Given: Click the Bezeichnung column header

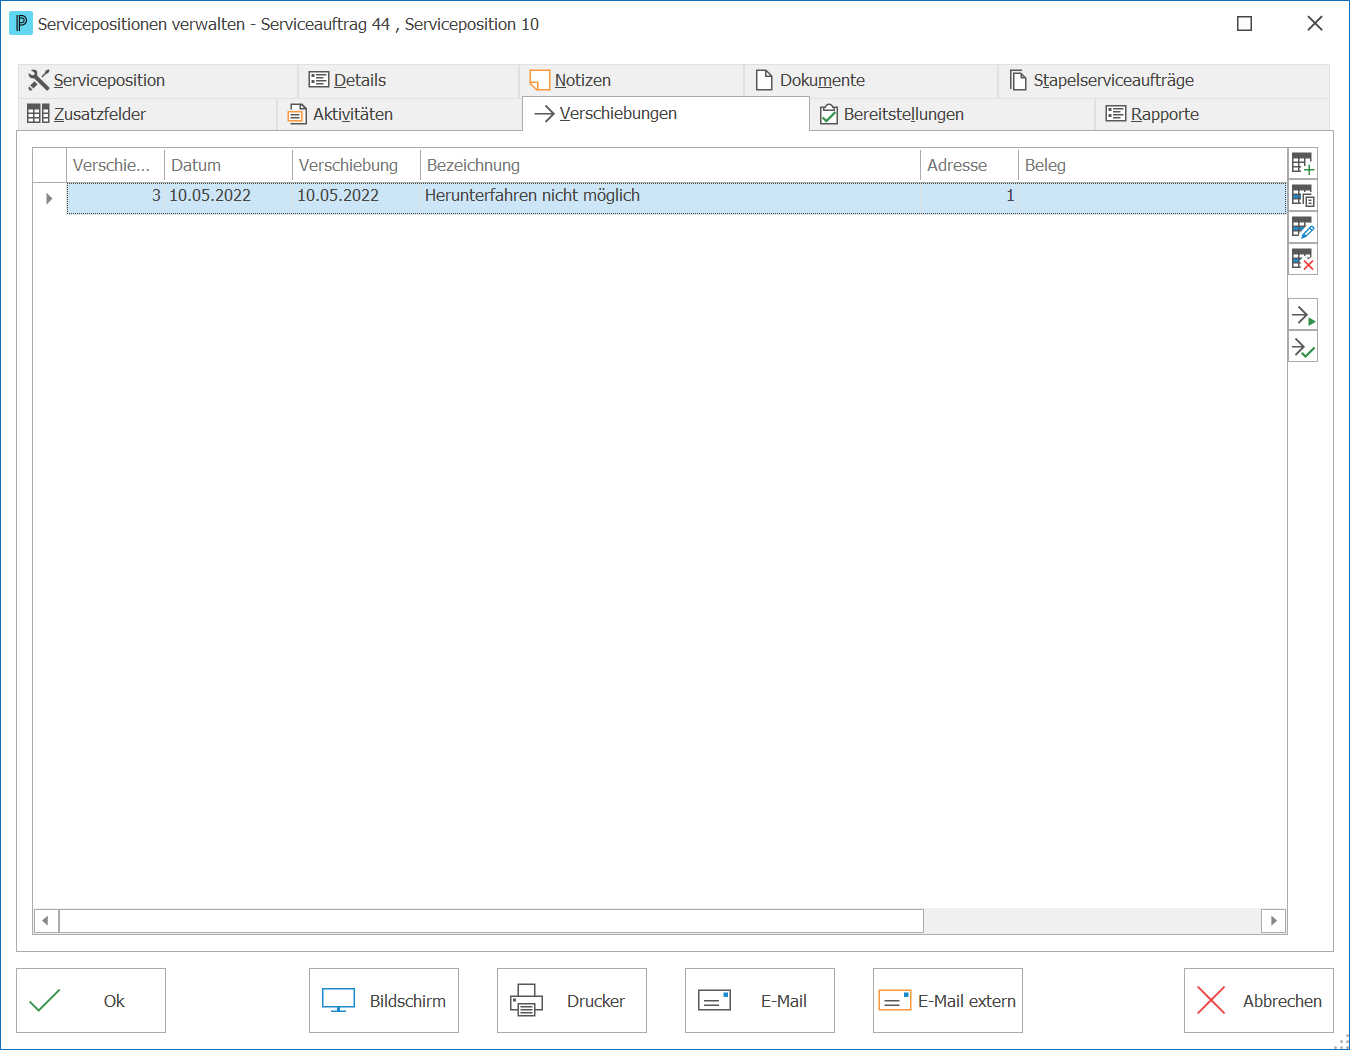Looking at the screenshot, I should 670,165.
